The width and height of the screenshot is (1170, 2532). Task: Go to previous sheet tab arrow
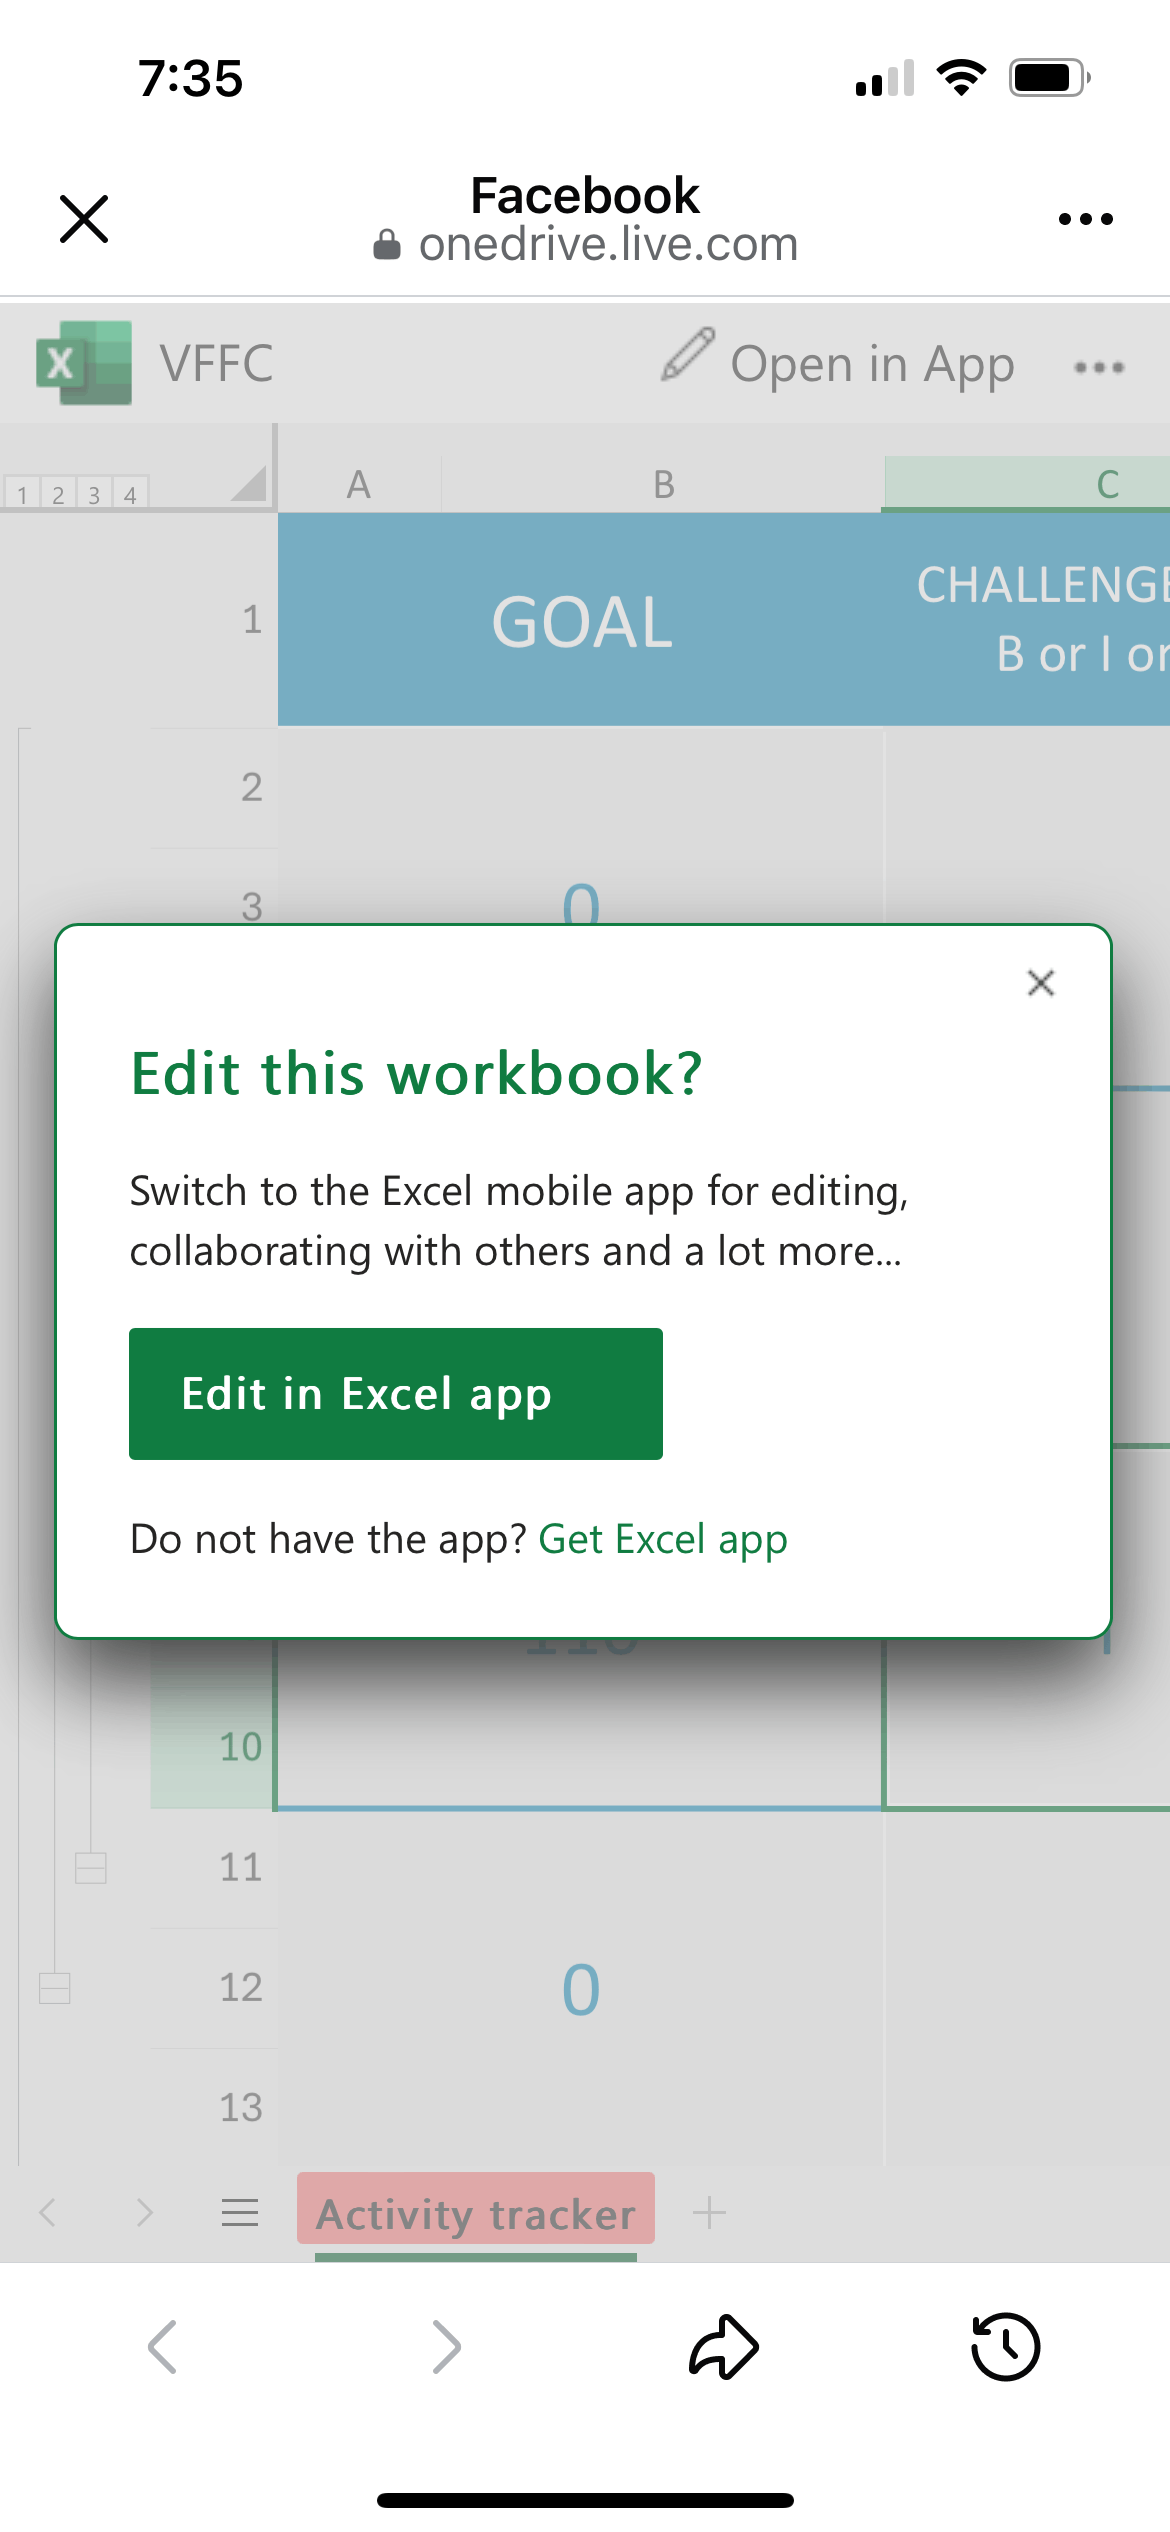coord(48,2212)
